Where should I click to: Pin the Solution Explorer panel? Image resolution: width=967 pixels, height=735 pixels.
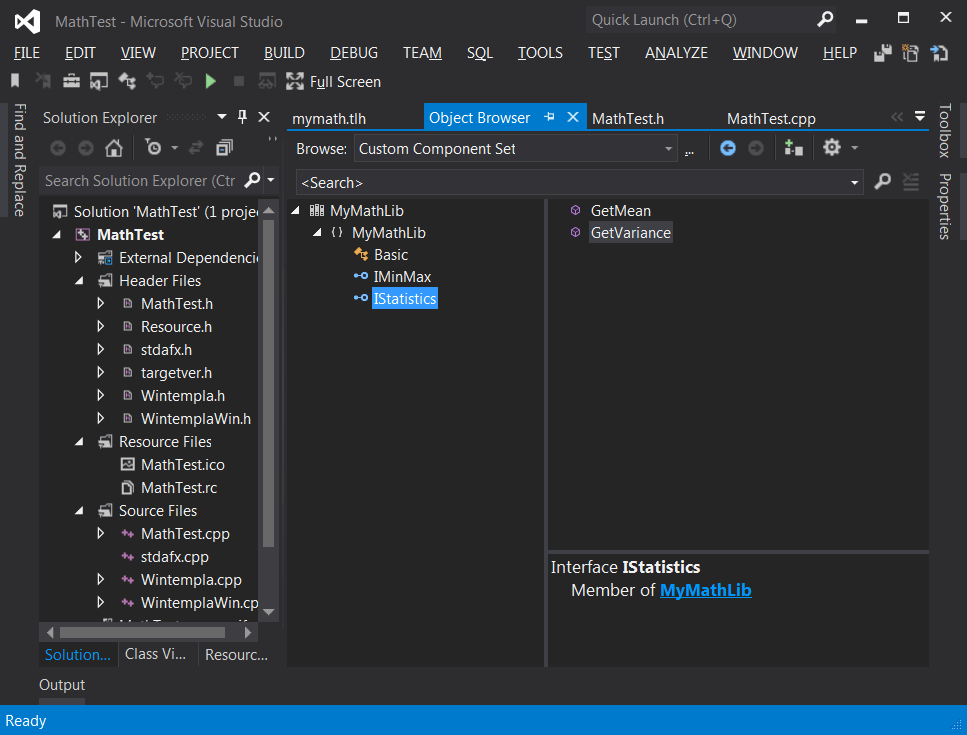click(x=242, y=117)
